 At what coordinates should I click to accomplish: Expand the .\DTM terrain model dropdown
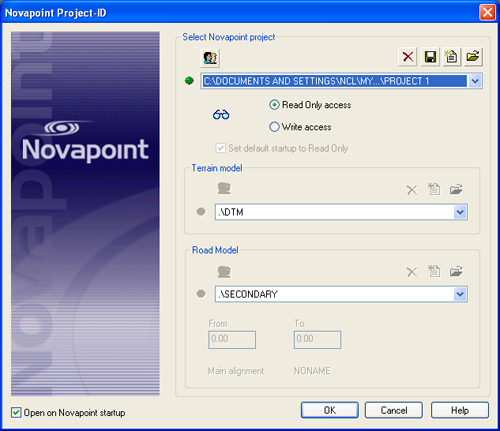coord(460,212)
